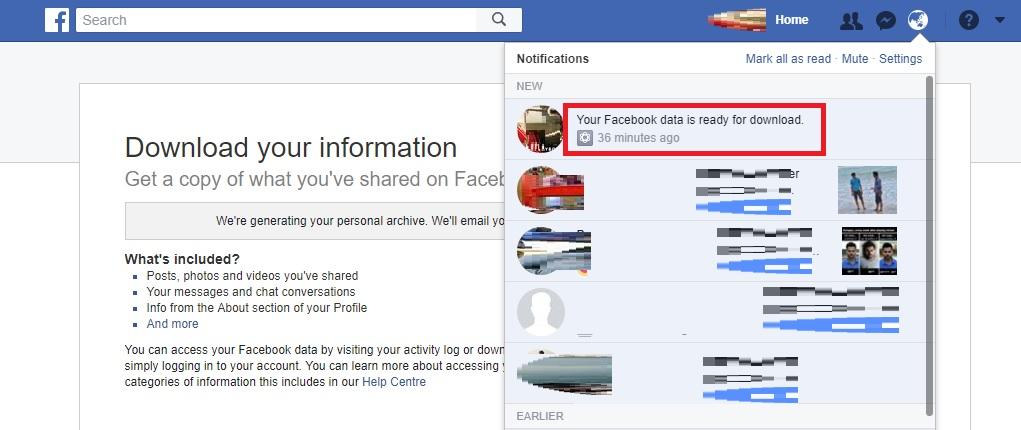This screenshot has width=1021, height=430.
Task: Expand the account dropdown arrow
Action: click(x=999, y=20)
